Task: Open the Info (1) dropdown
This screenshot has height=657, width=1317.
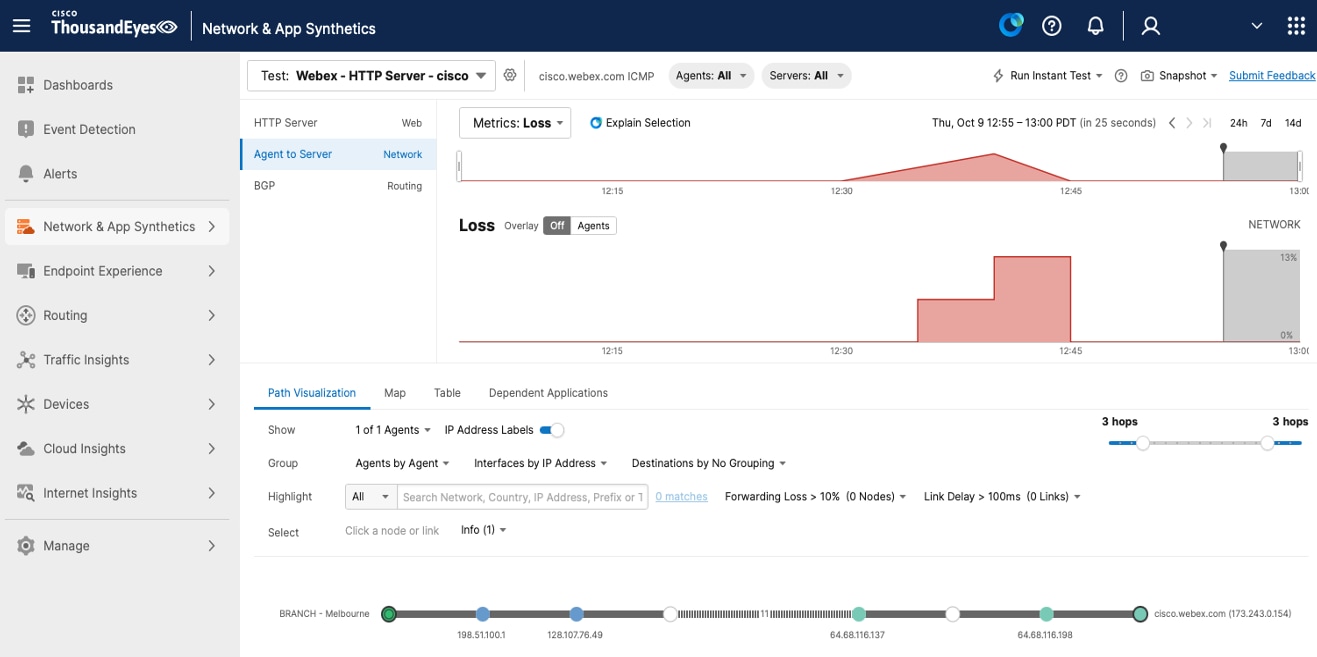Action: 484,530
